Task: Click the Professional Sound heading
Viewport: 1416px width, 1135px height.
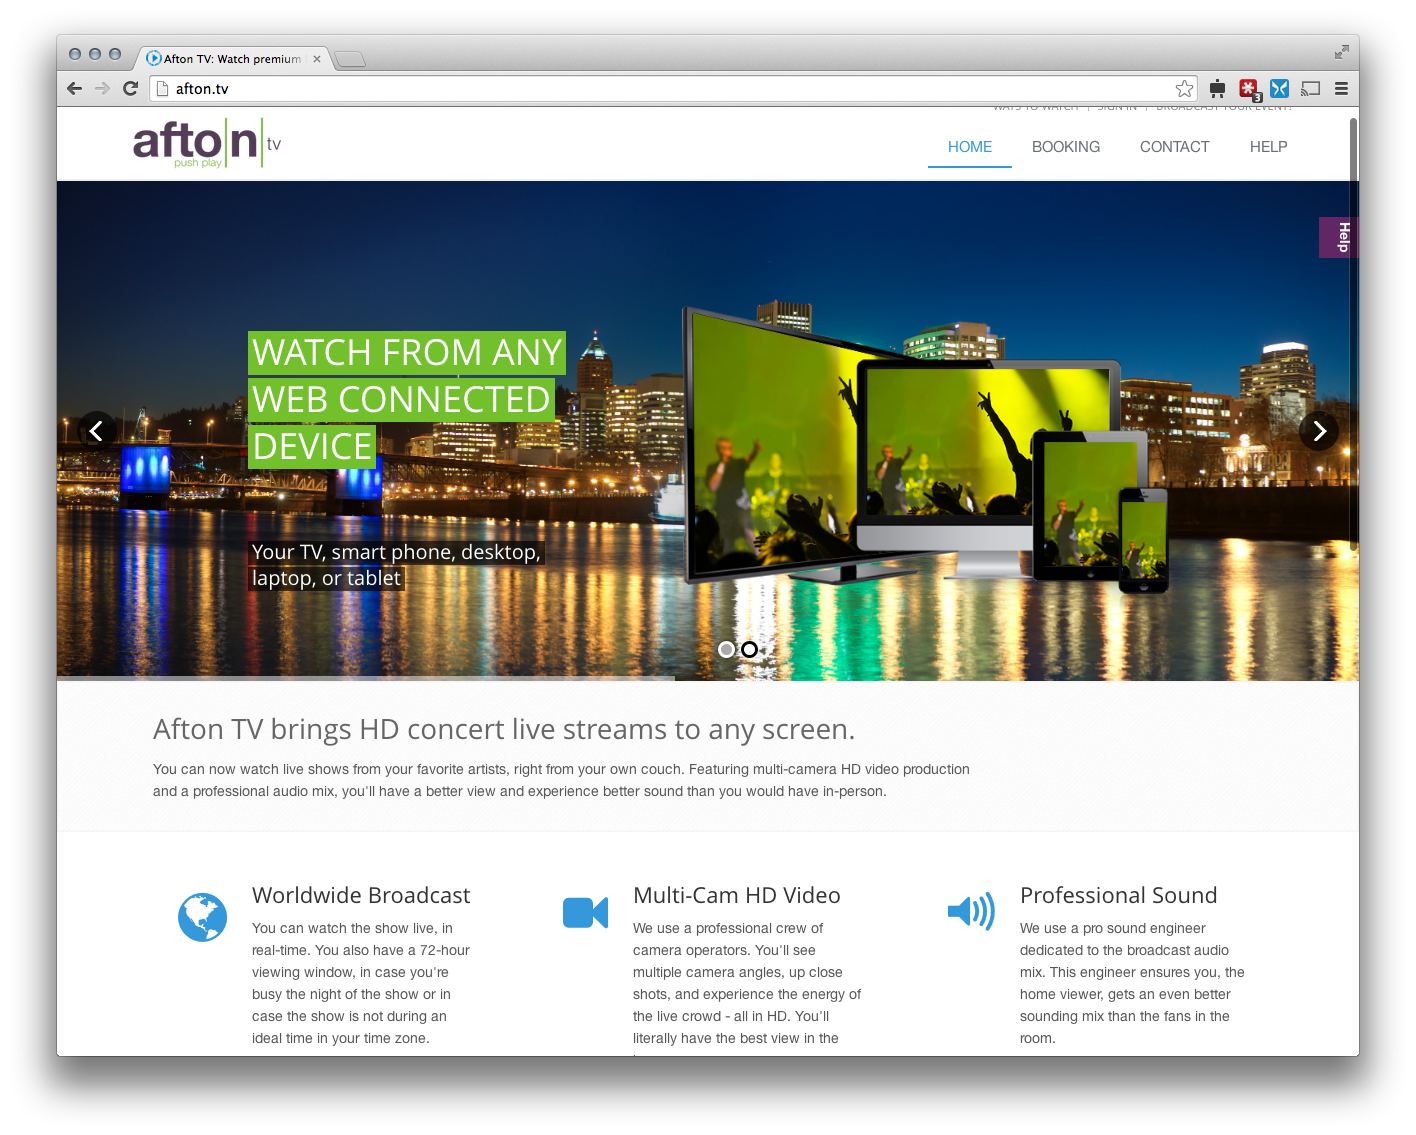Action: click(1119, 895)
